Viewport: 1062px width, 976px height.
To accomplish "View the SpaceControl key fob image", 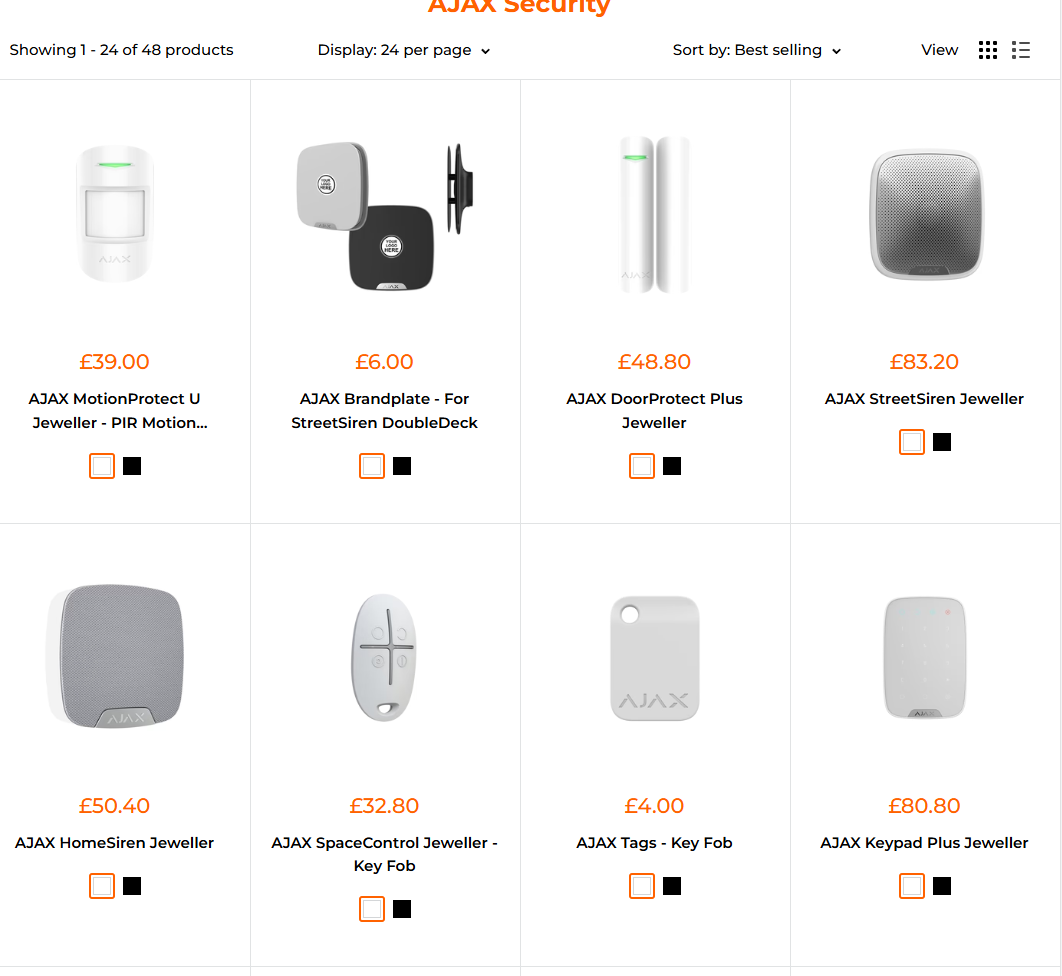I will tap(385, 657).
